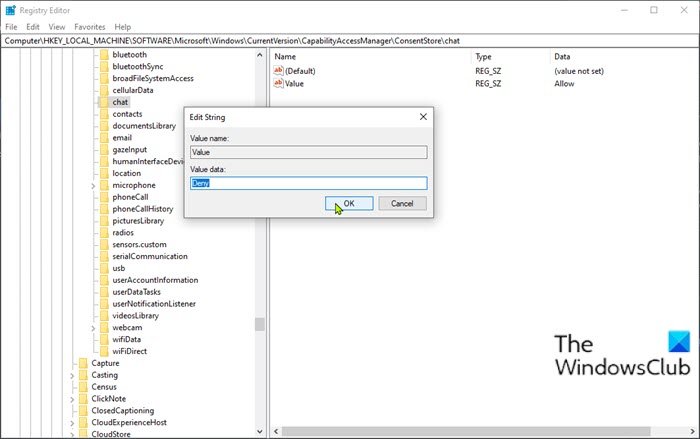Click the Census folder icon

[83, 387]
